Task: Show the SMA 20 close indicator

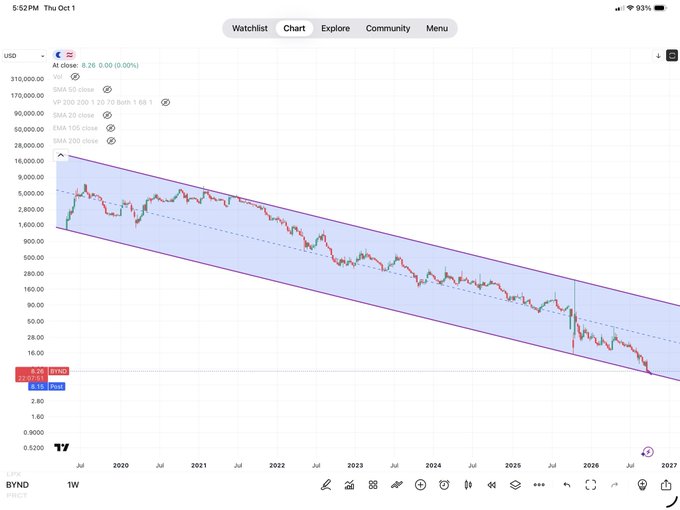Action: [x=107, y=115]
